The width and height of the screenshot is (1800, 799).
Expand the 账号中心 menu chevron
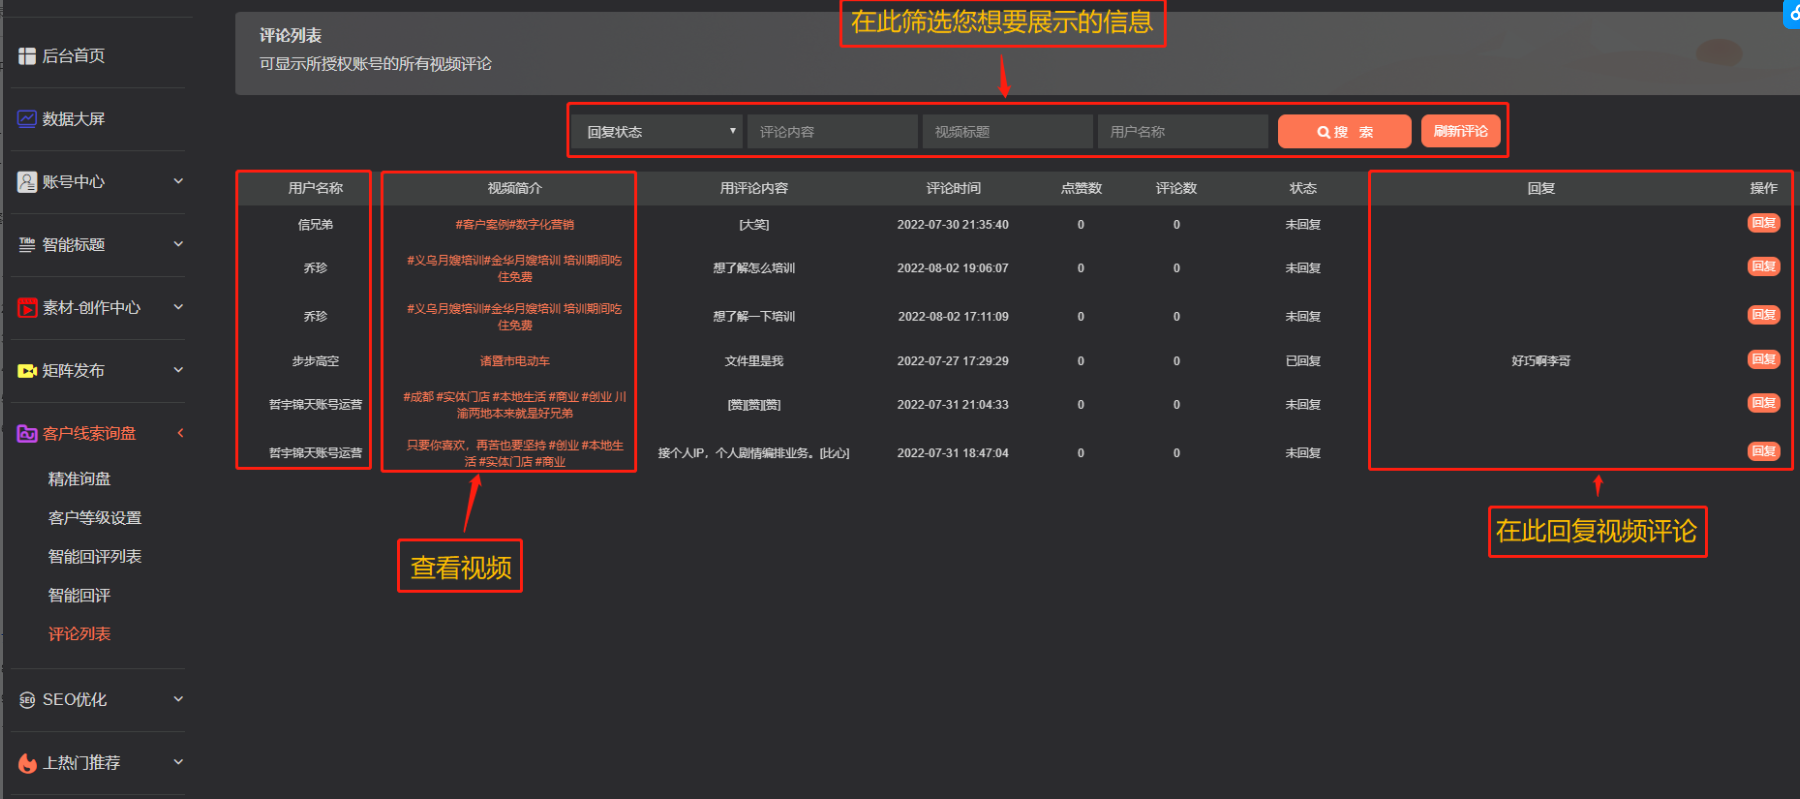pyautogui.click(x=178, y=181)
